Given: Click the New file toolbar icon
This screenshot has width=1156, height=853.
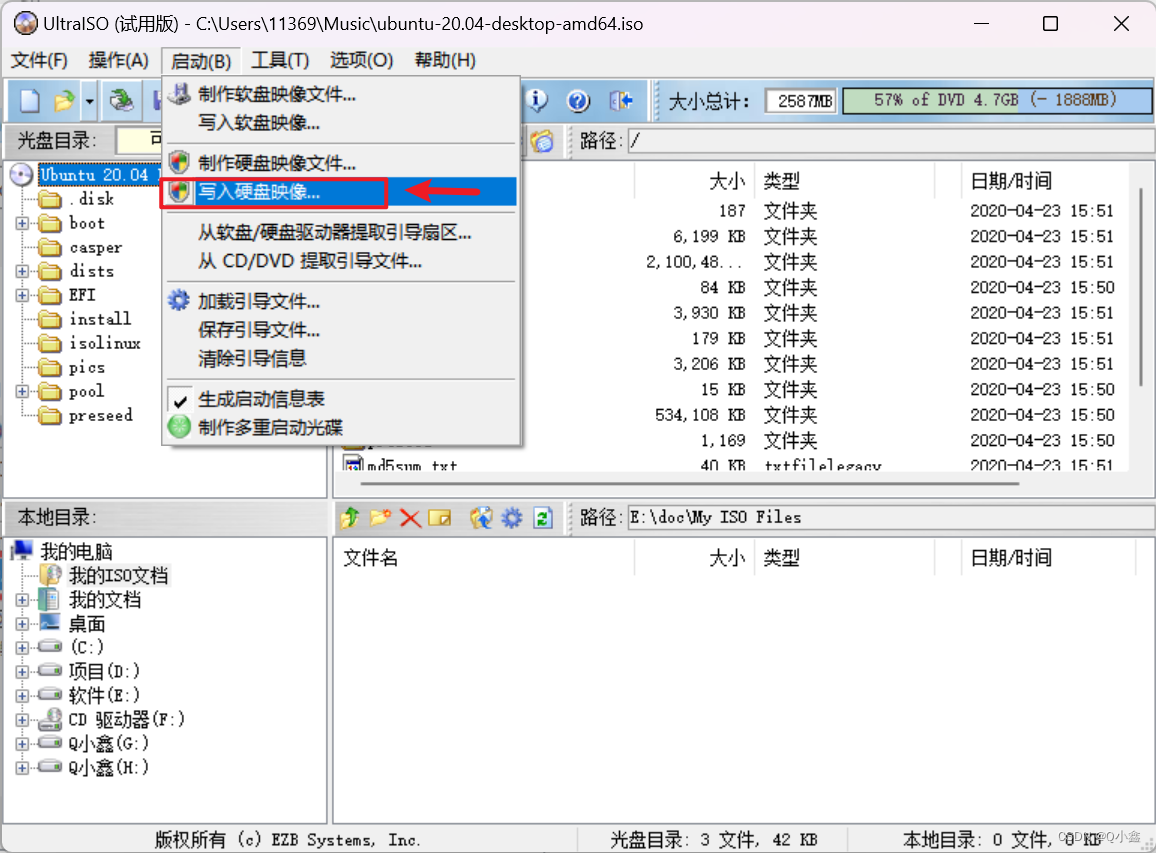Looking at the screenshot, I should pyautogui.click(x=29, y=100).
